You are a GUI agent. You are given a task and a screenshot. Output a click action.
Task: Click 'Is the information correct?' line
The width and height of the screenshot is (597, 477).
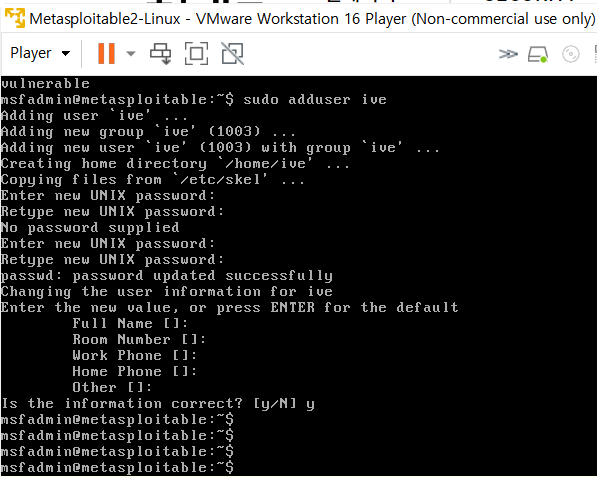(158, 404)
